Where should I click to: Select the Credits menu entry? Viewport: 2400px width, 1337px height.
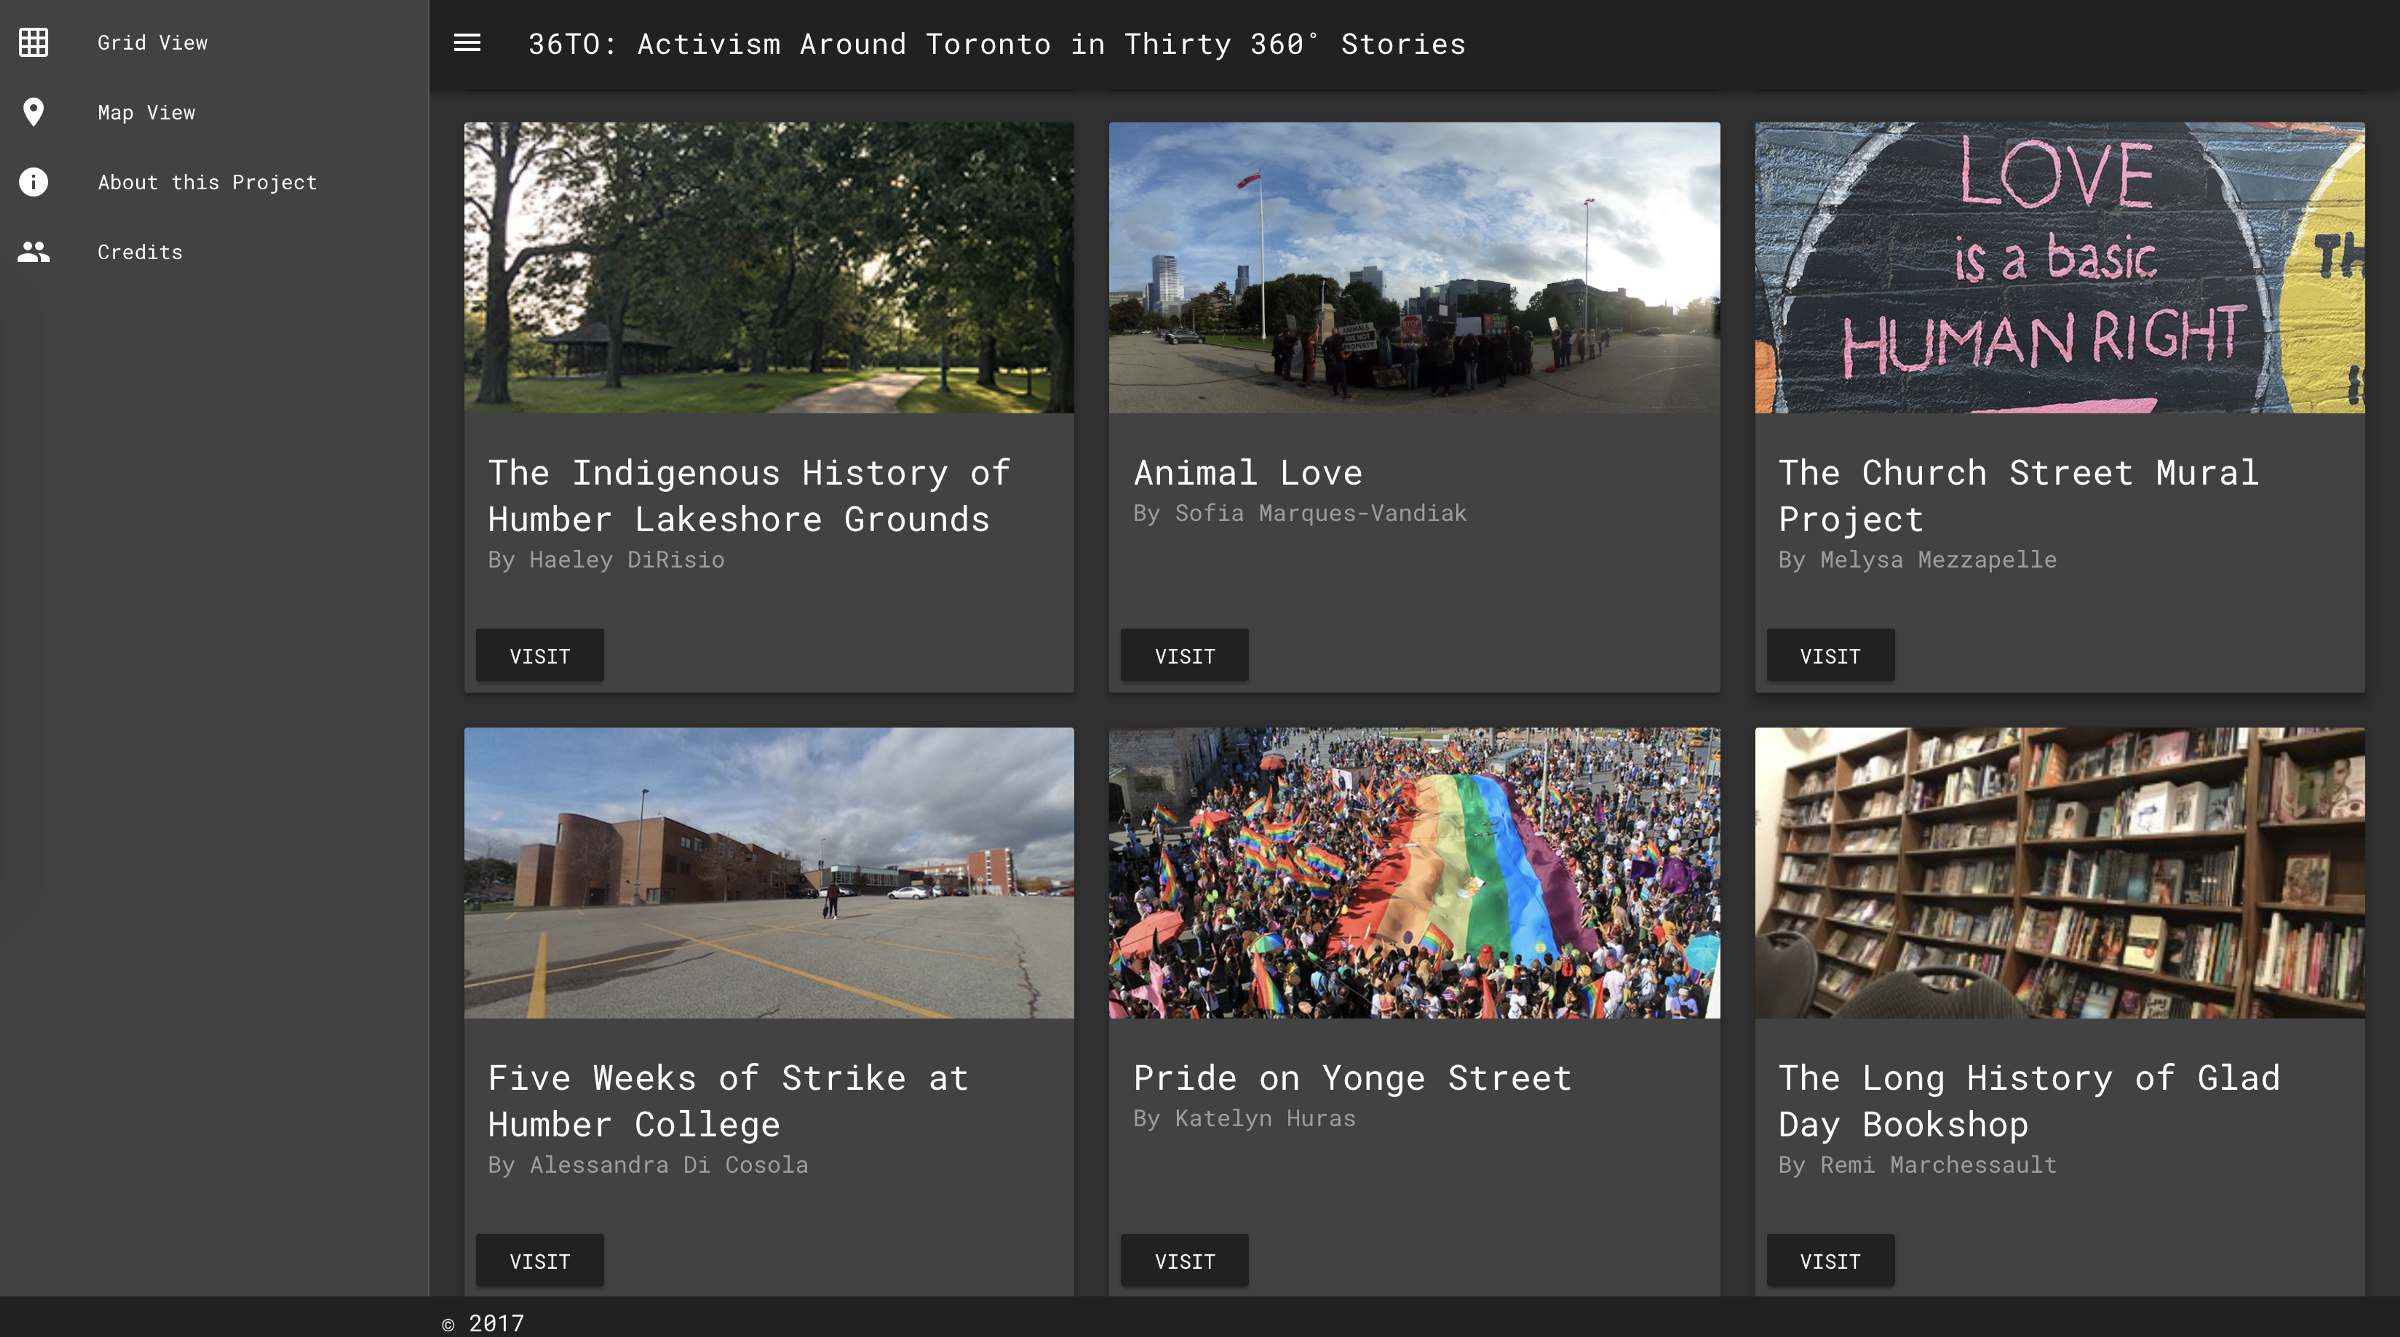140,252
